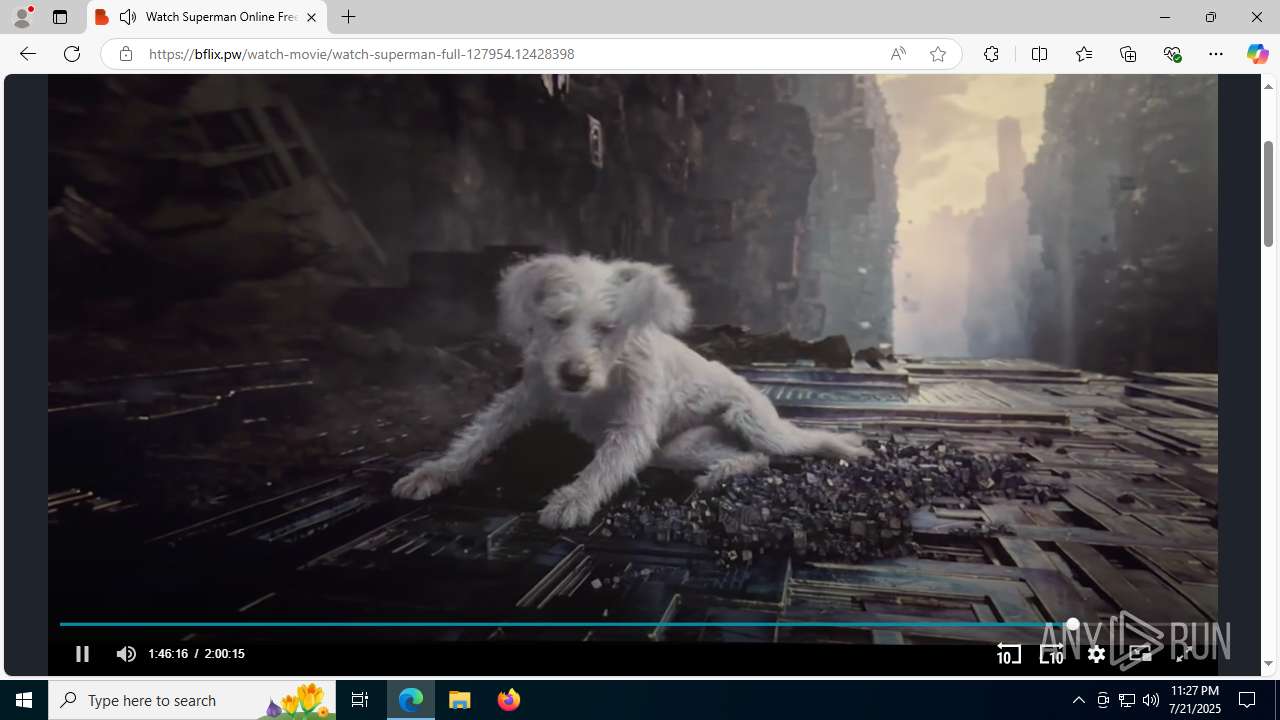
Task: Open the Favorites list
Action: tap(1083, 54)
